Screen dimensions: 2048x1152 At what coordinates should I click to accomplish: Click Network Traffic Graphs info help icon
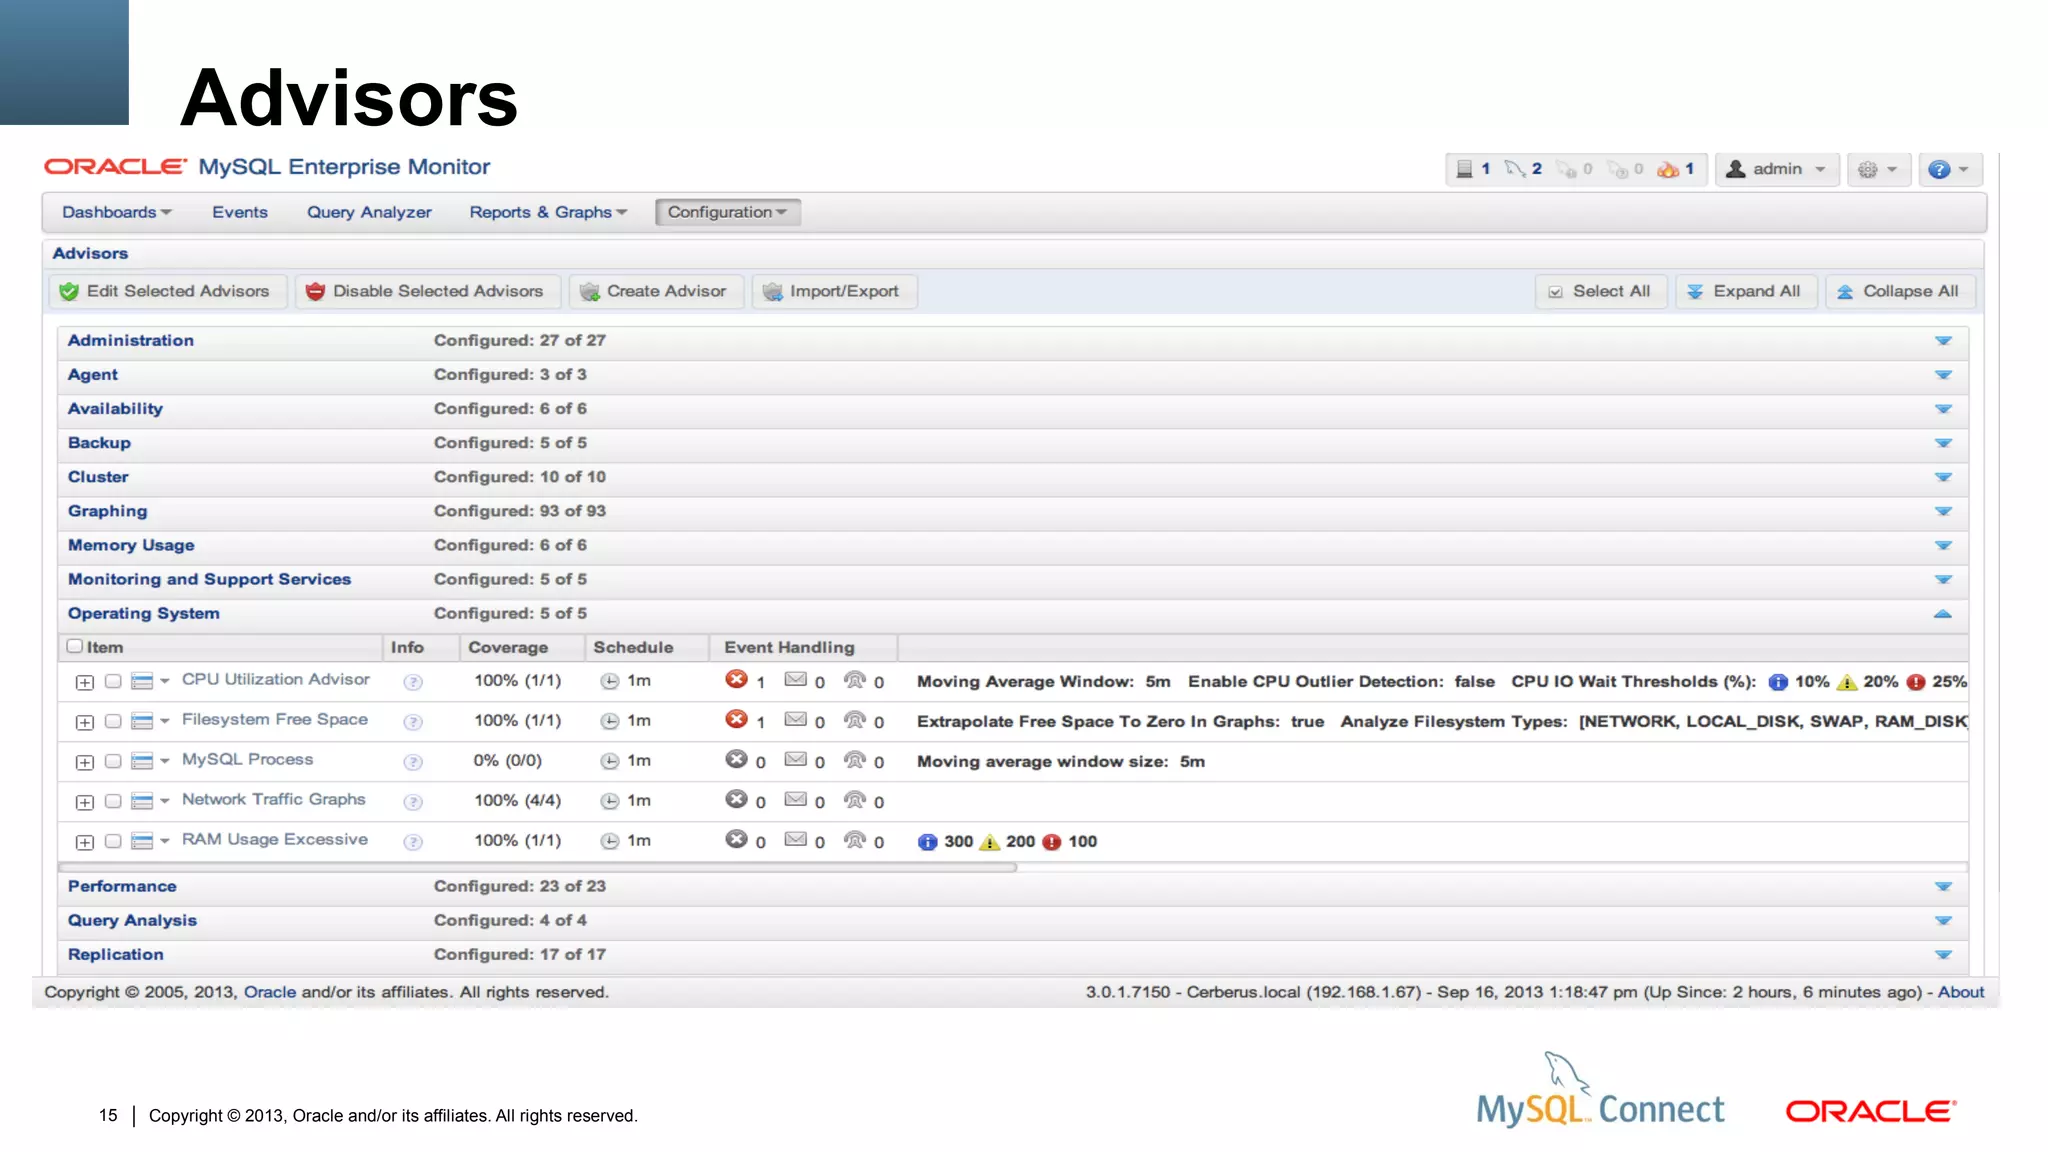tap(412, 802)
